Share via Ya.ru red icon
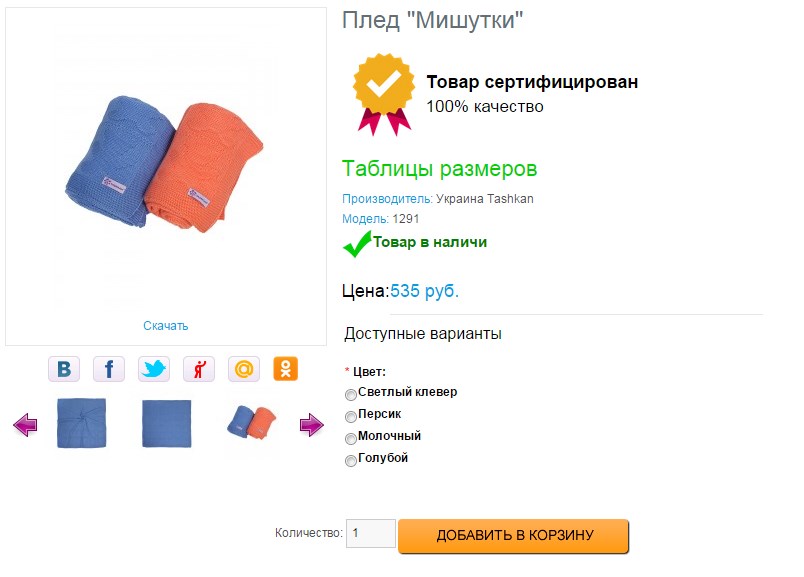804x577 pixels. (x=199, y=369)
